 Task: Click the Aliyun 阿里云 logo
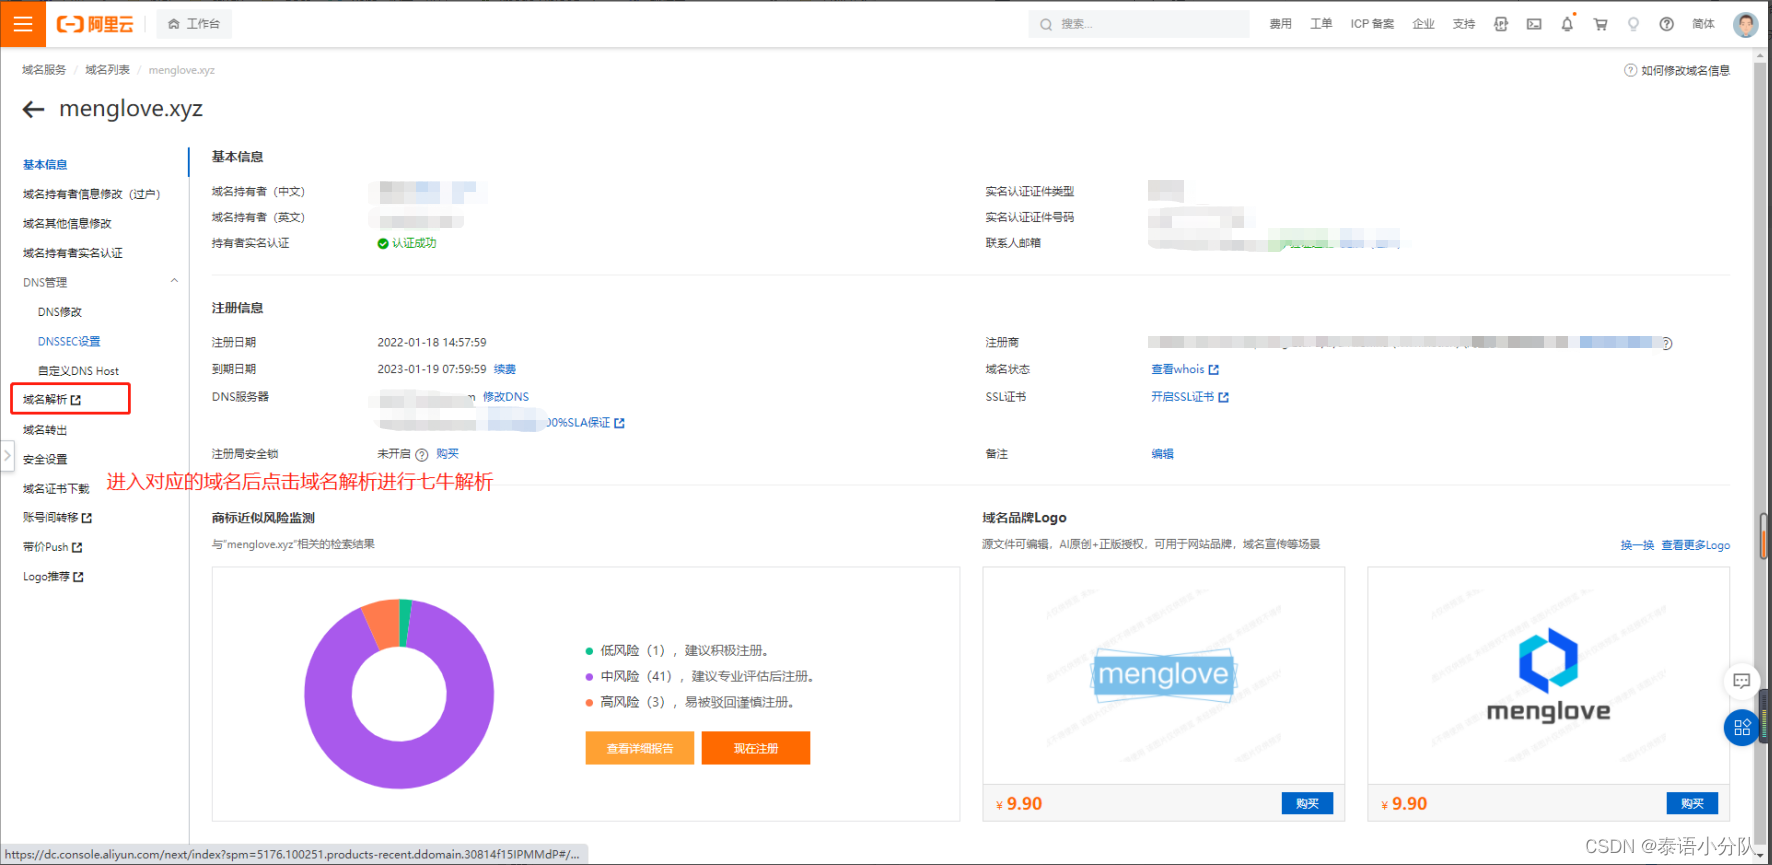[x=95, y=24]
